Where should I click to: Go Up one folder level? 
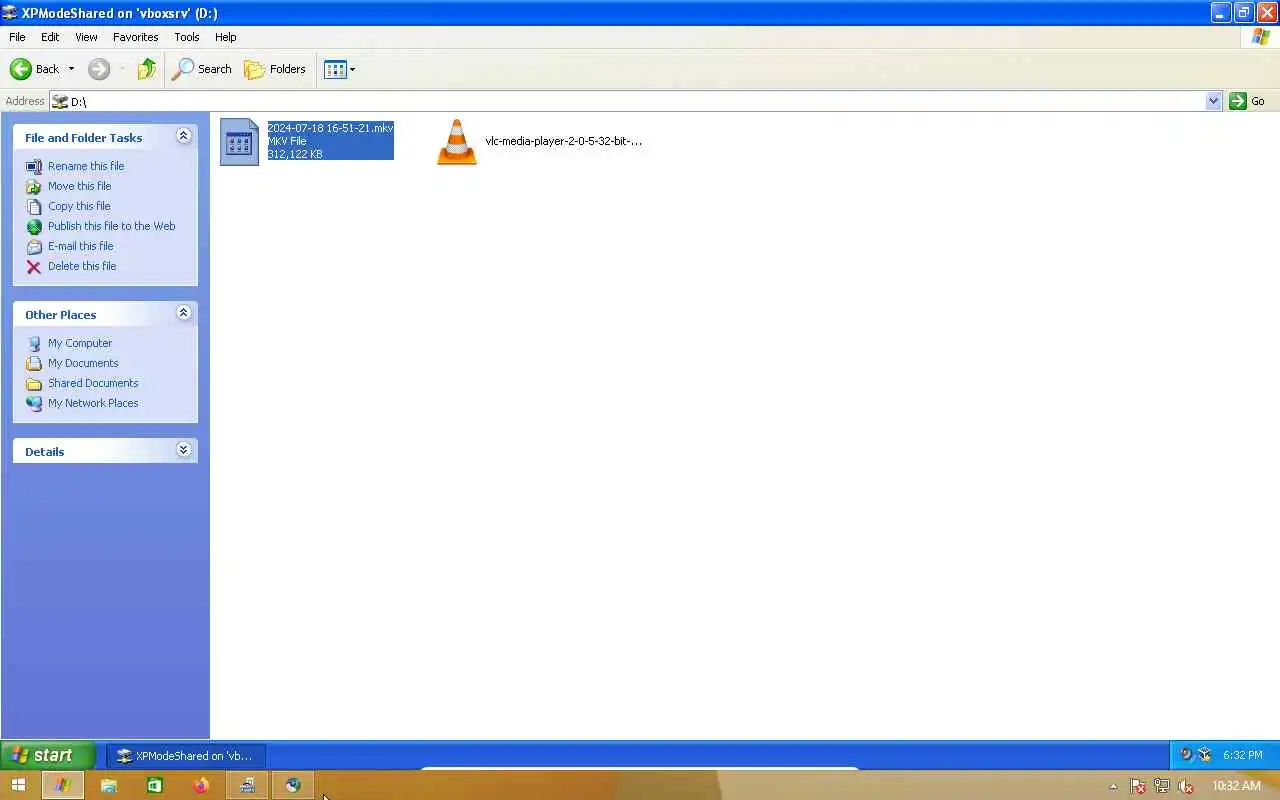pos(147,69)
